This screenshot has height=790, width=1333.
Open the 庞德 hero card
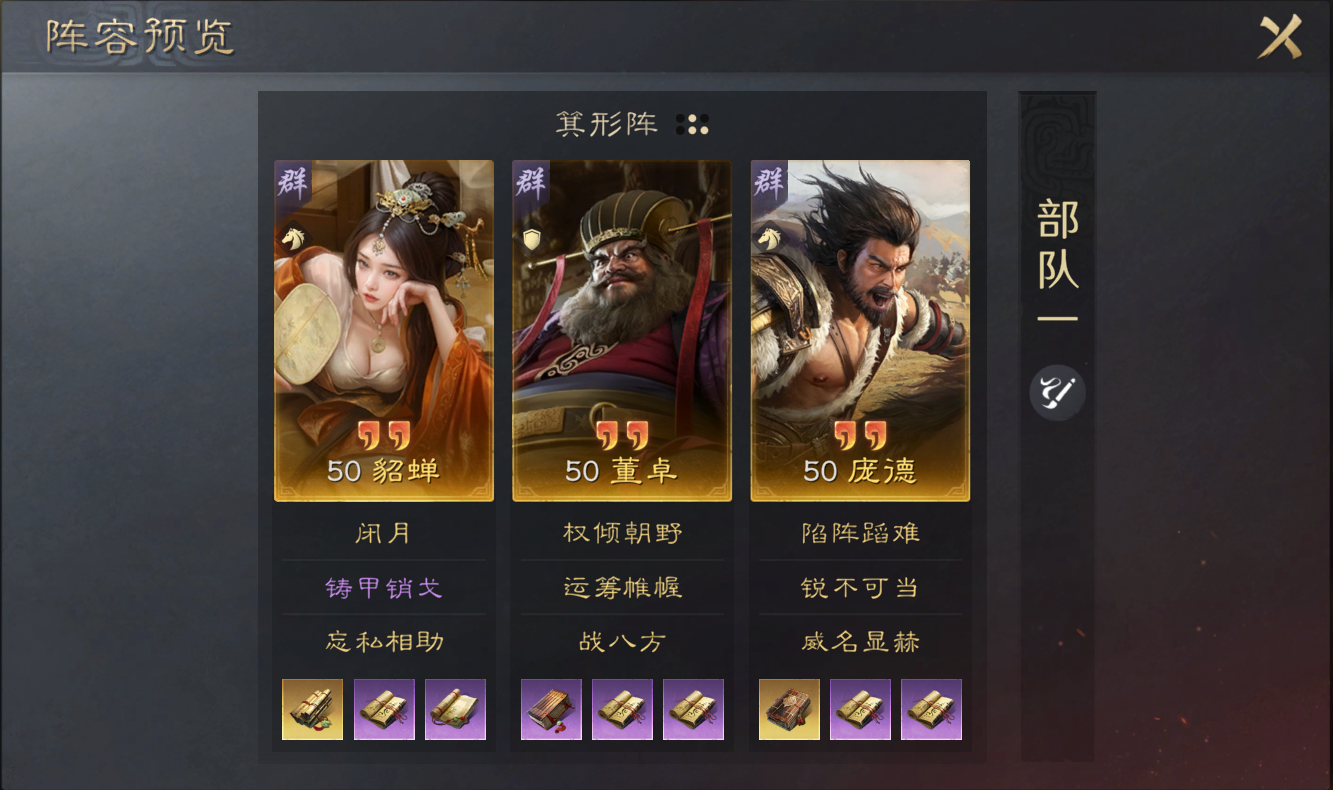860,330
